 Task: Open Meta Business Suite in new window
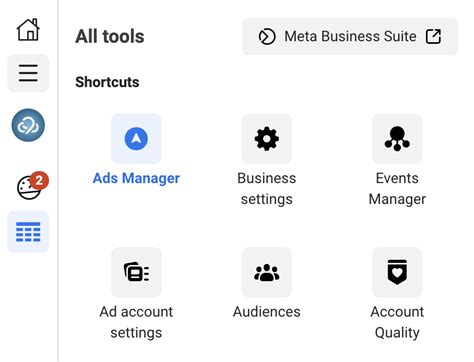[350, 36]
